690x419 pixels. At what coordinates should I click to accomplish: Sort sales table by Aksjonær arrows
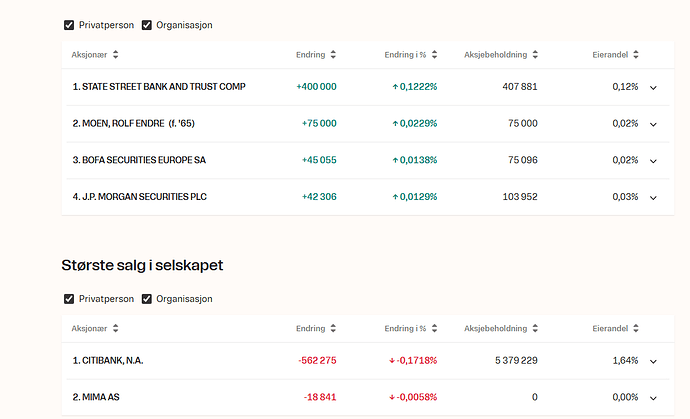(x=115, y=328)
